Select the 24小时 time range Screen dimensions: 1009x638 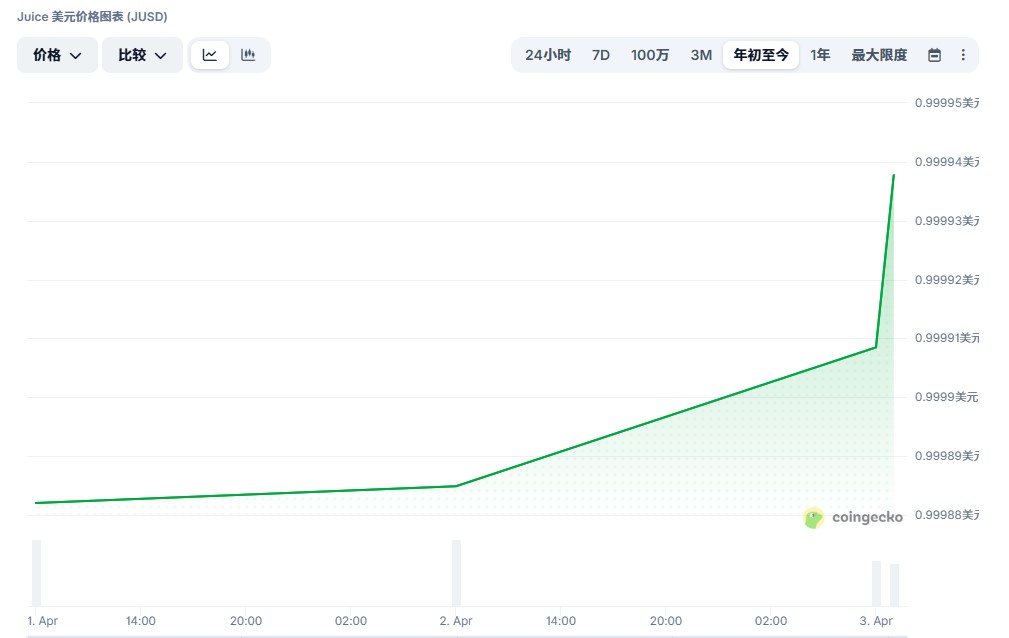[x=548, y=55]
